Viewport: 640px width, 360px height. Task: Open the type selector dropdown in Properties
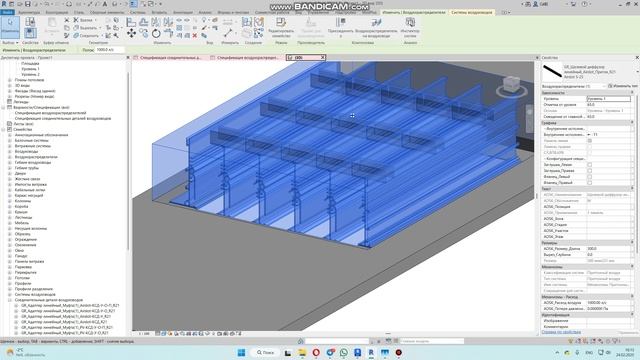coord(637,72)
